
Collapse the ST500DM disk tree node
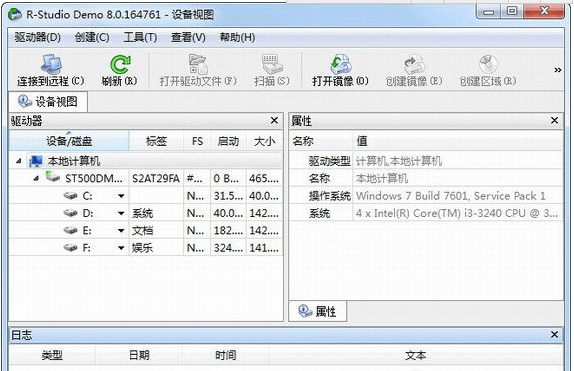point(36,179)
